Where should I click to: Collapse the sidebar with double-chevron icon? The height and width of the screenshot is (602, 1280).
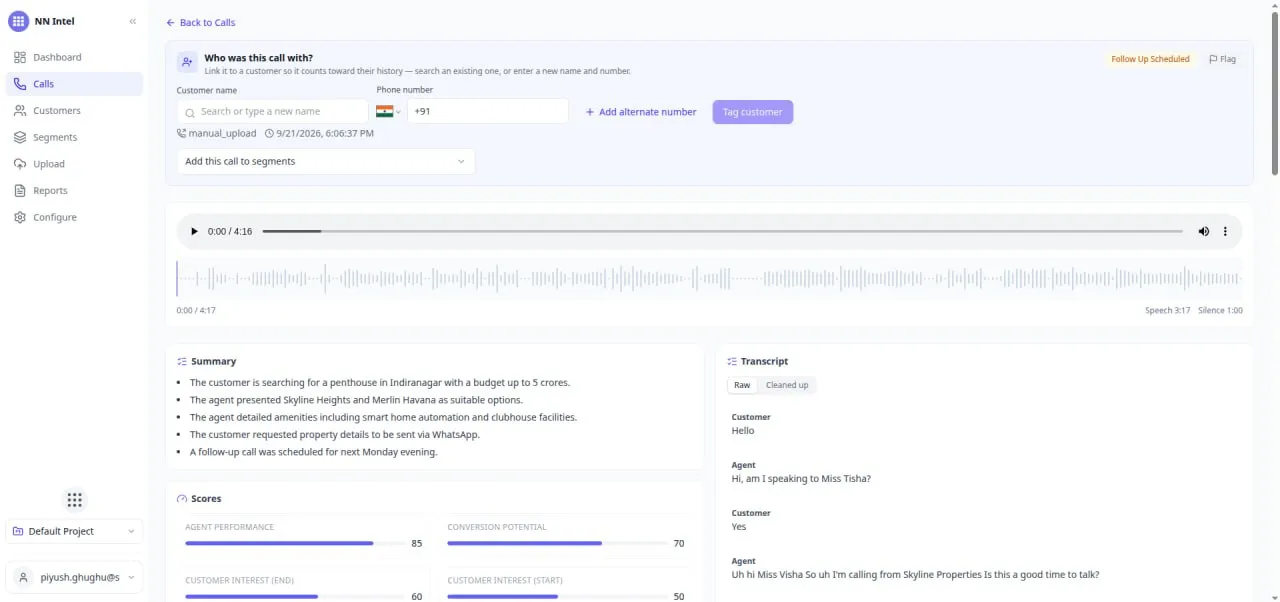tap(133, 21)
